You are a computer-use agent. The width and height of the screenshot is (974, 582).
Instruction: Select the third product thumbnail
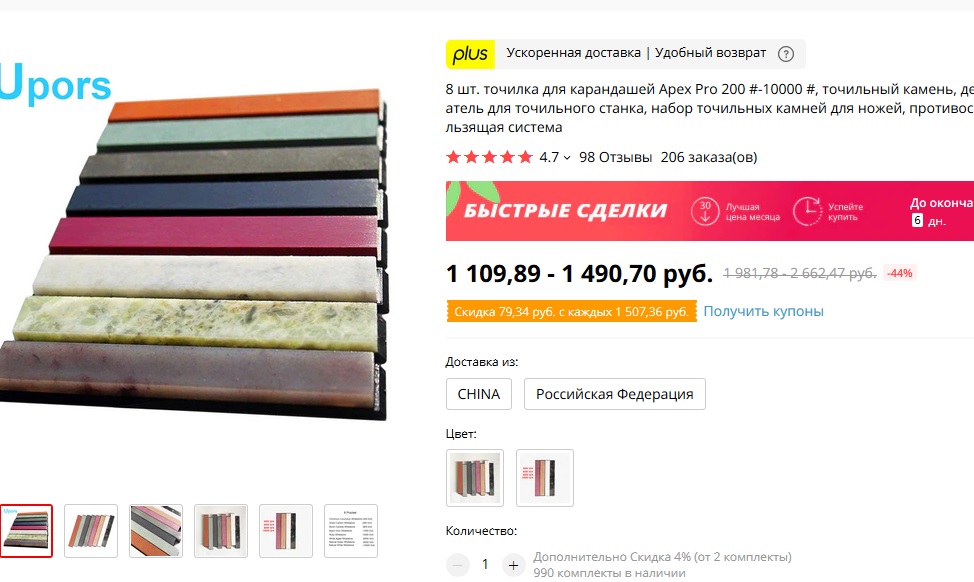click(156, 531)
